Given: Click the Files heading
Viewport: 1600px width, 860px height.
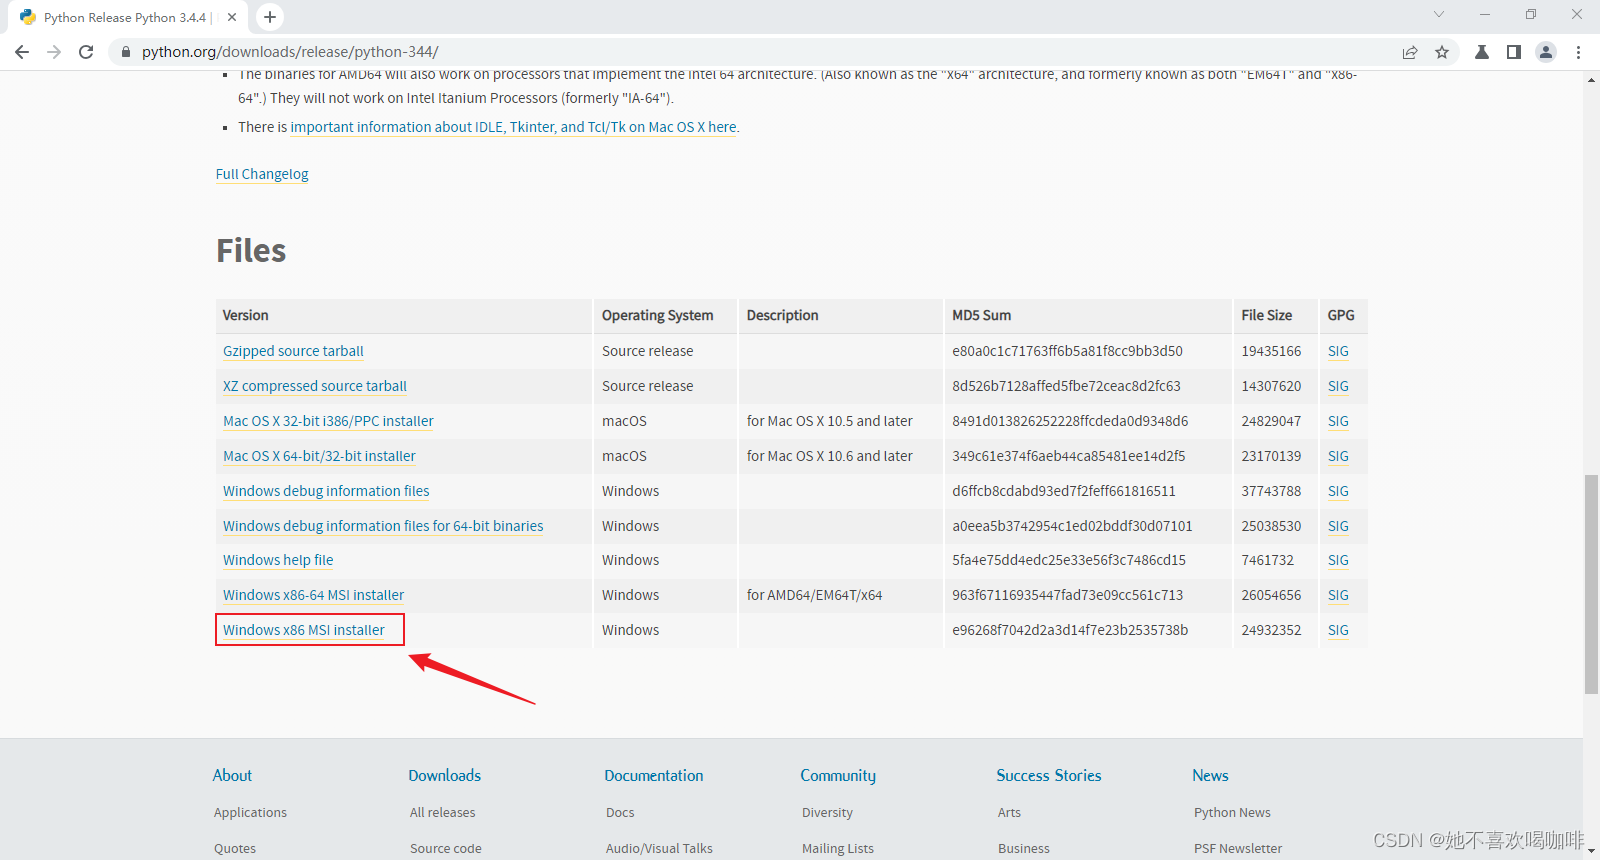Looking at the screenshot, I should (x=251, y=250).
